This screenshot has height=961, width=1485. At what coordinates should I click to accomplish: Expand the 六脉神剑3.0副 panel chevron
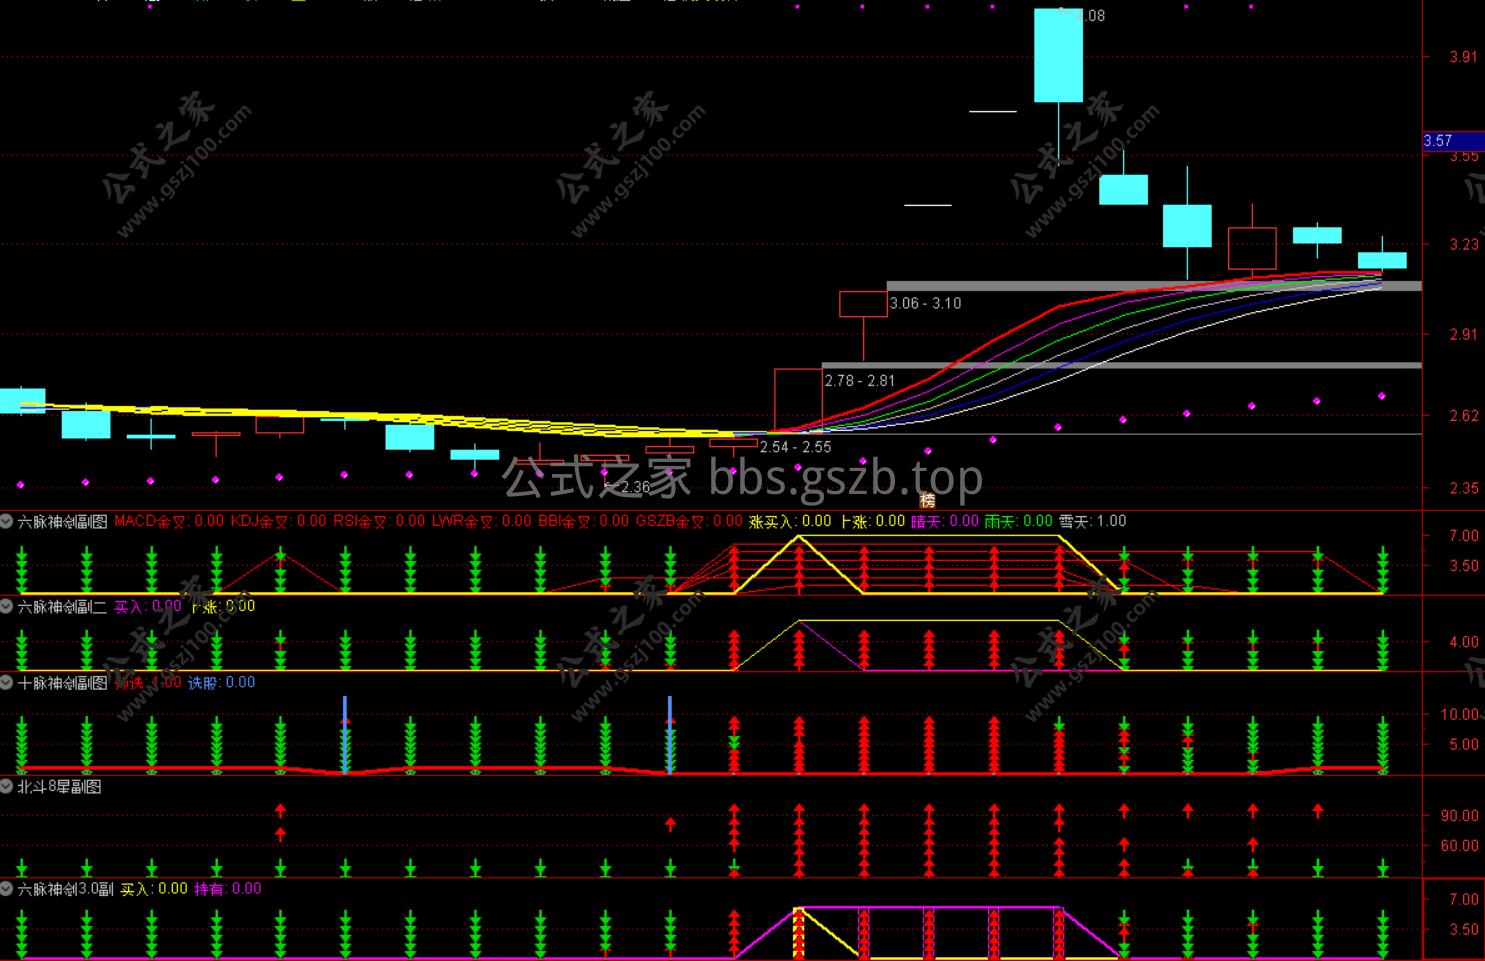click(x=7, y=889)
